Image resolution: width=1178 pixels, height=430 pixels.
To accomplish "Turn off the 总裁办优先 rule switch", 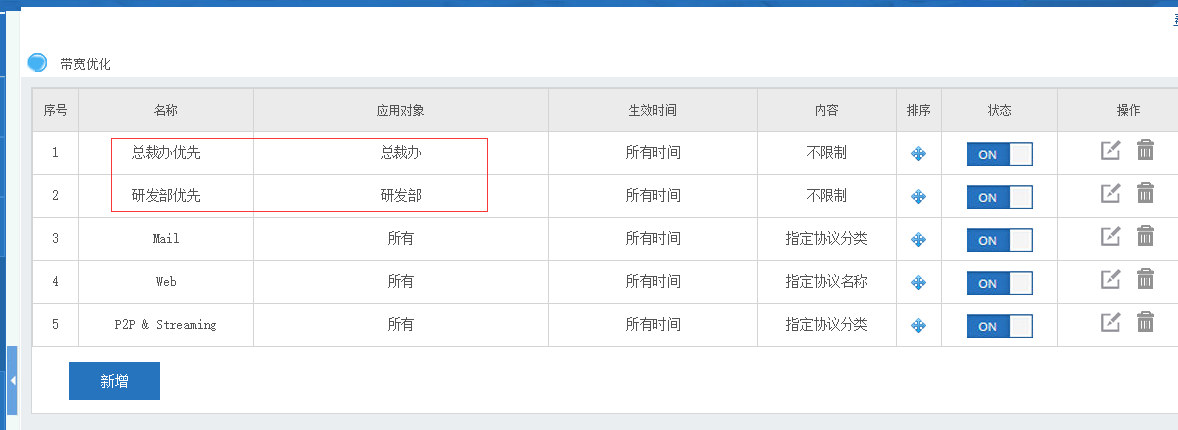I will (x=999, y=154).
